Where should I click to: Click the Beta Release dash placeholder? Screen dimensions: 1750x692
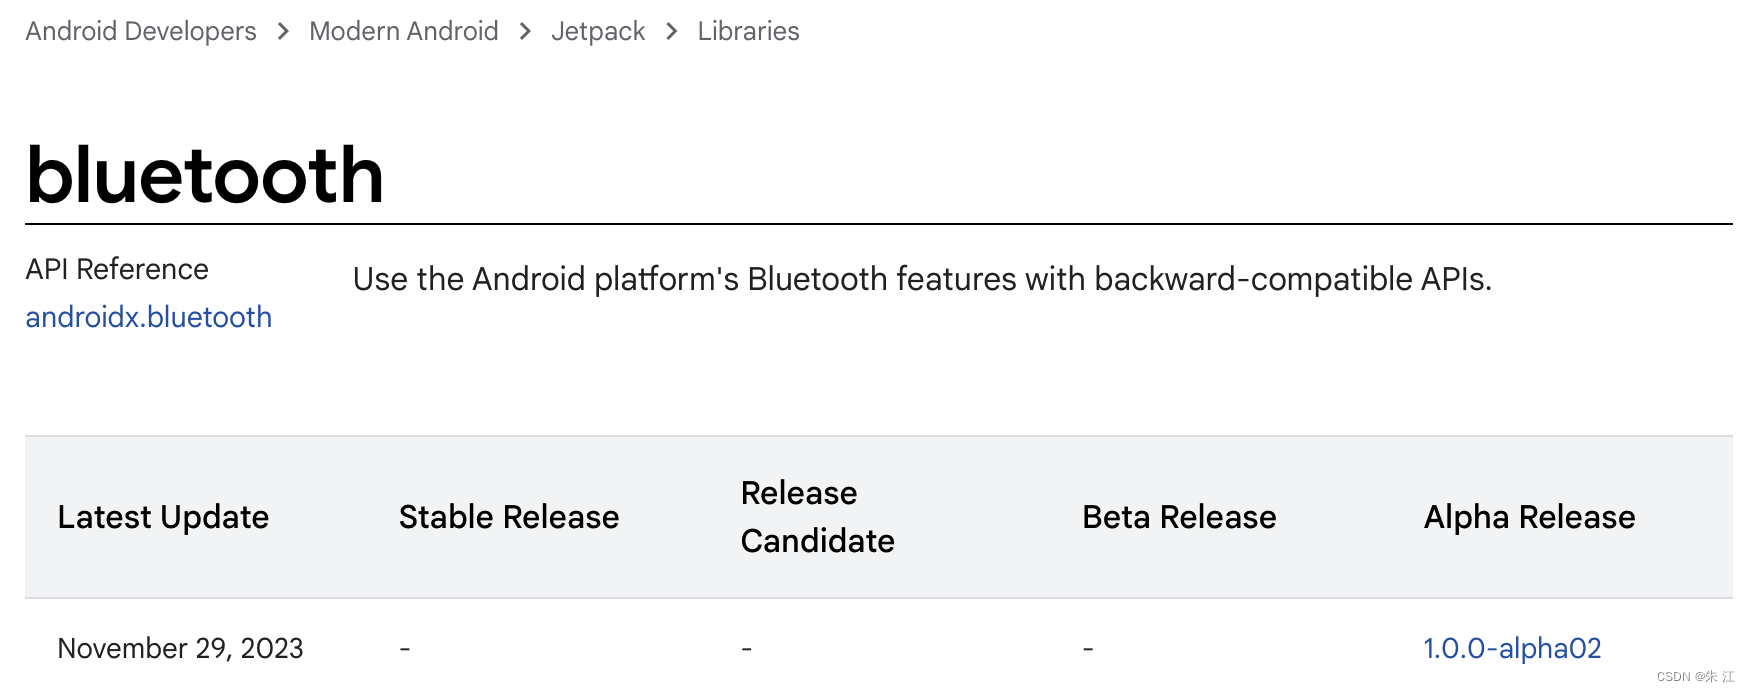1086,648
